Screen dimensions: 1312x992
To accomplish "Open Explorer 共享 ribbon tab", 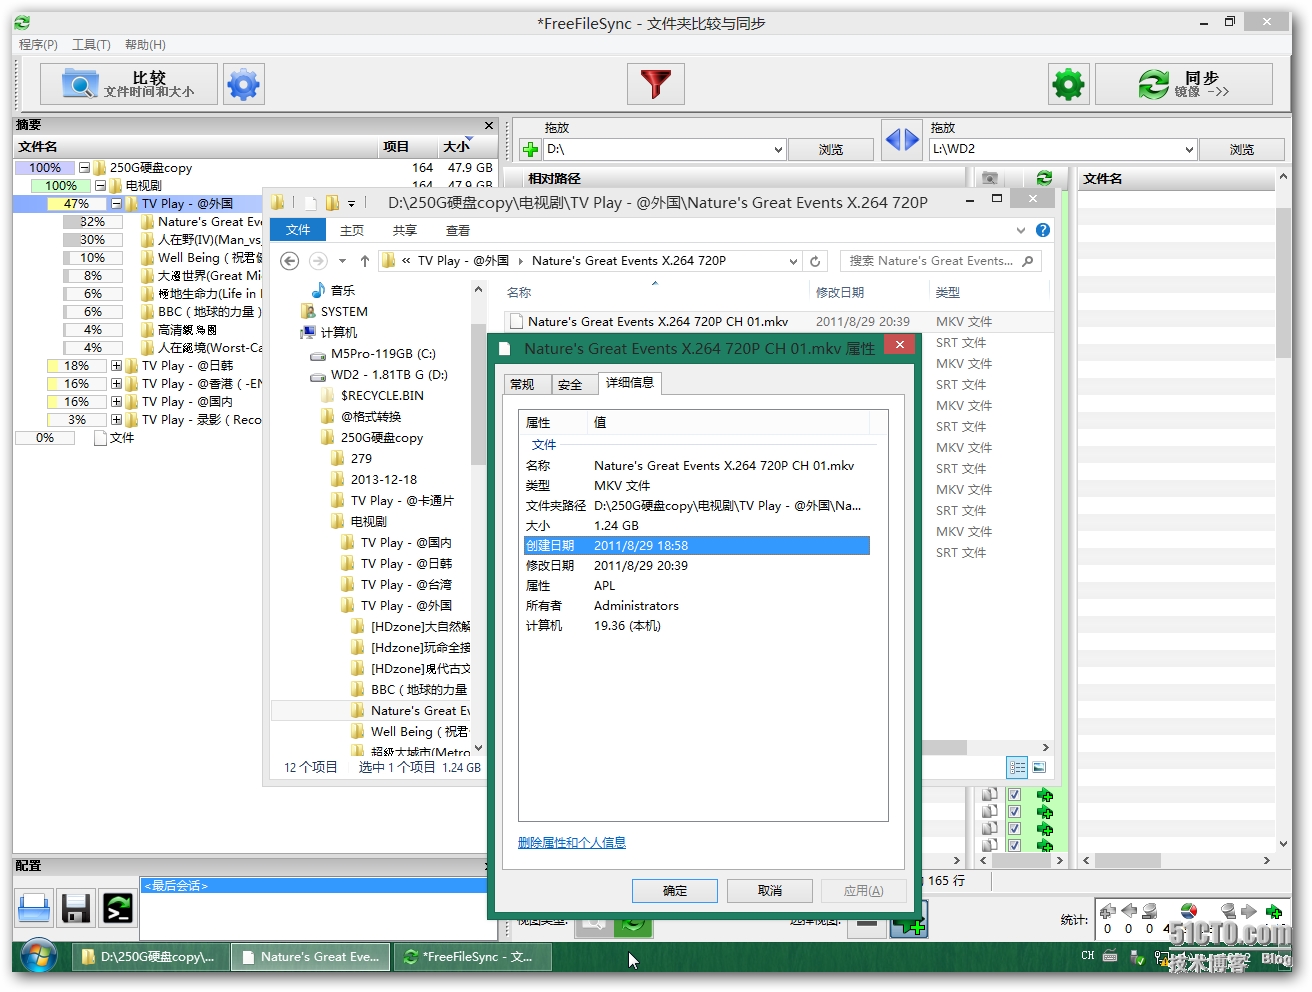I will point(405,230).
